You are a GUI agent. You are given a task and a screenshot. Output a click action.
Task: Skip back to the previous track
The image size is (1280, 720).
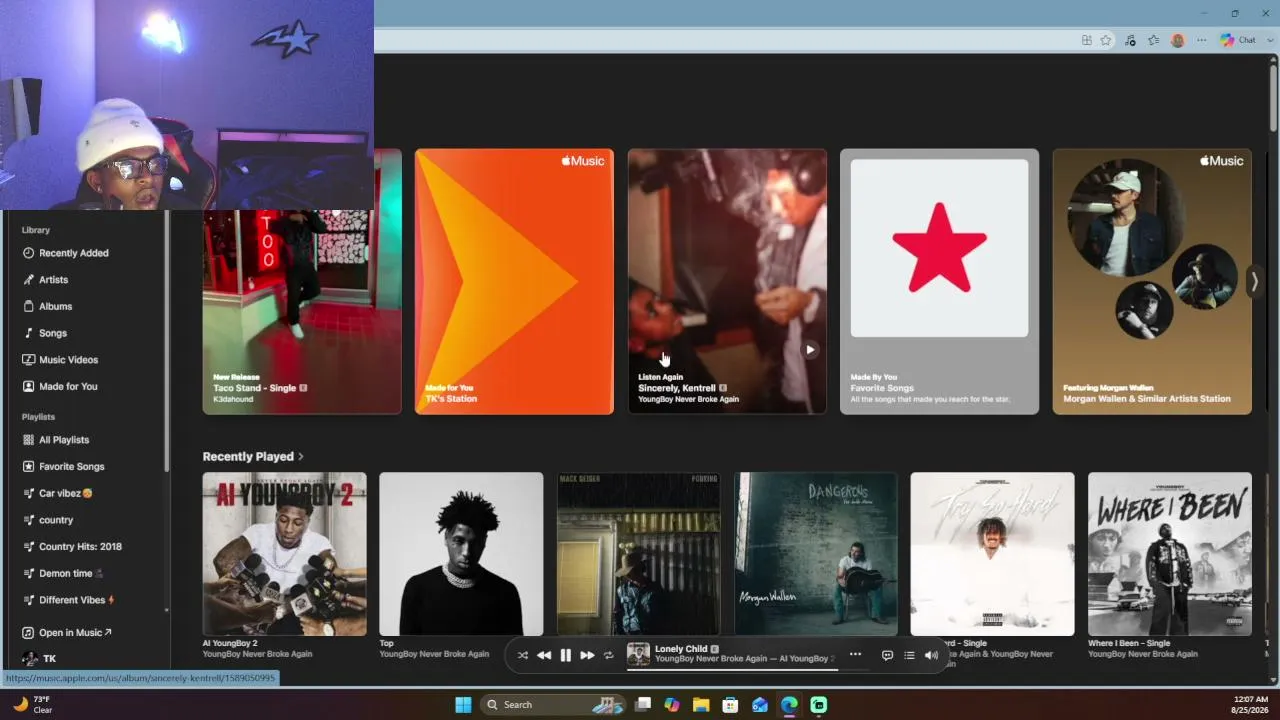pyautogui.click(x=544, y=655)
